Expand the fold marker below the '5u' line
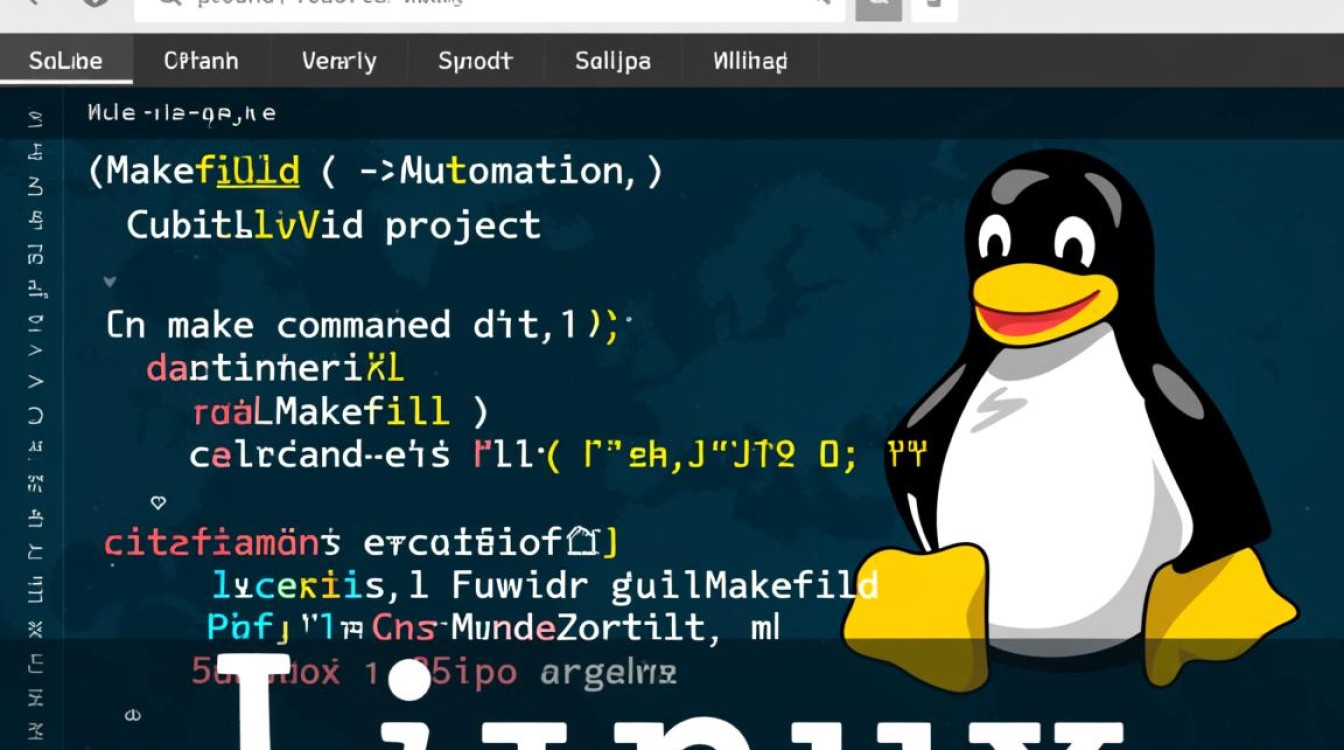Viewport: 1344px width, 750px height. click(133, 714)
